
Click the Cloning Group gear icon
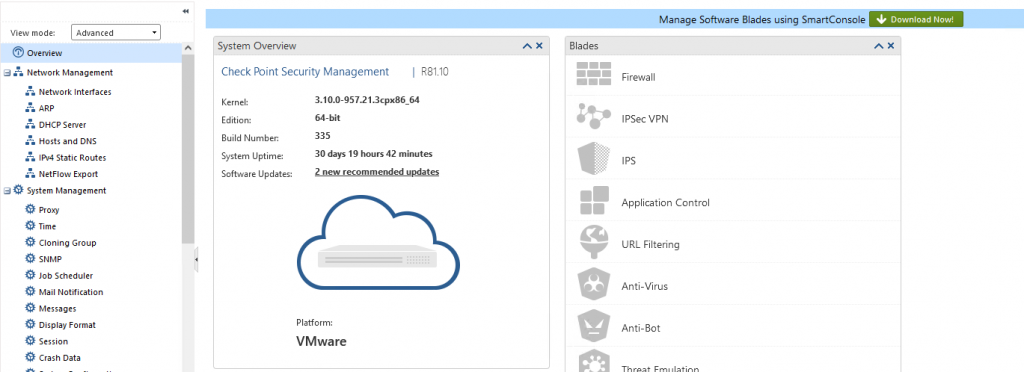pyautogui.click(x=29, y=242)
